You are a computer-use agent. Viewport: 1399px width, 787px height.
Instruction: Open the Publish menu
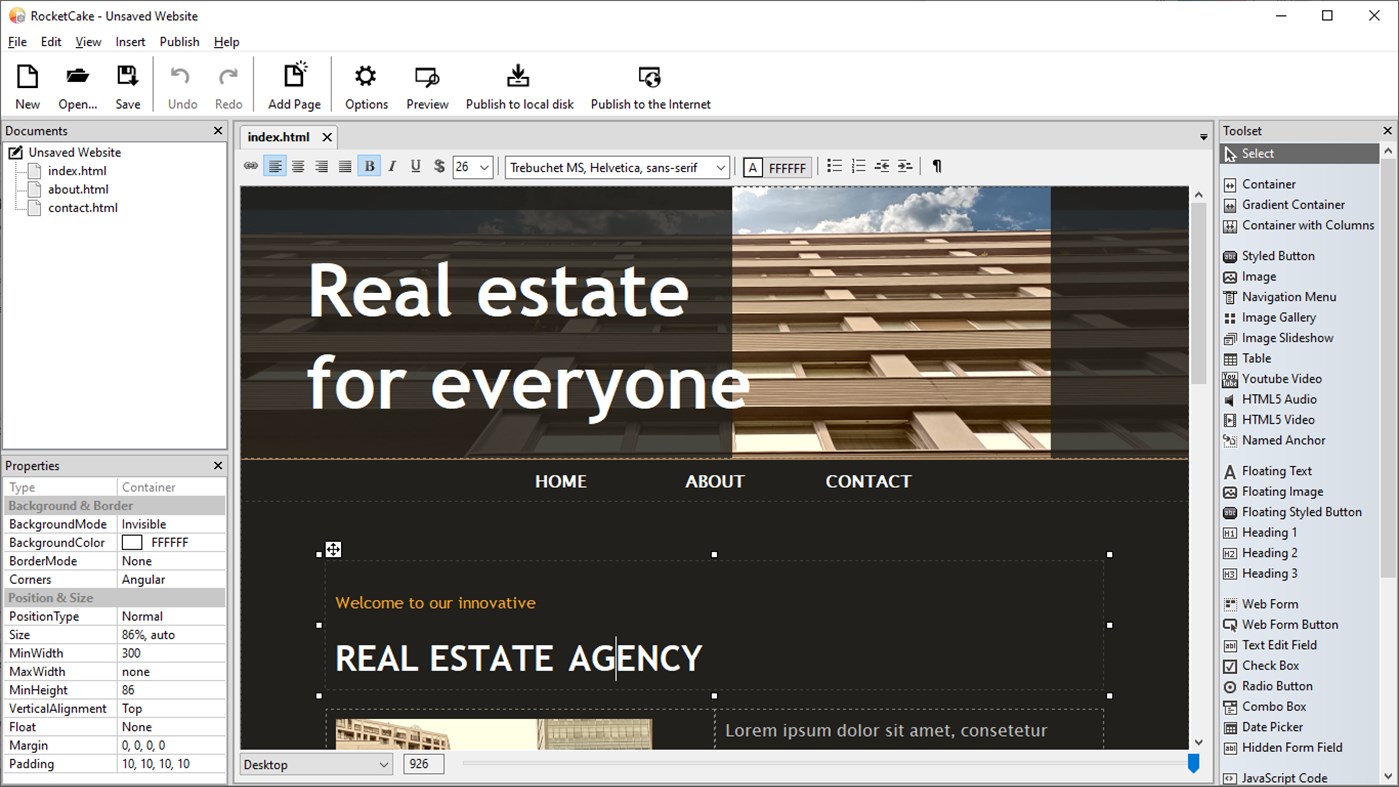(179, 41)
